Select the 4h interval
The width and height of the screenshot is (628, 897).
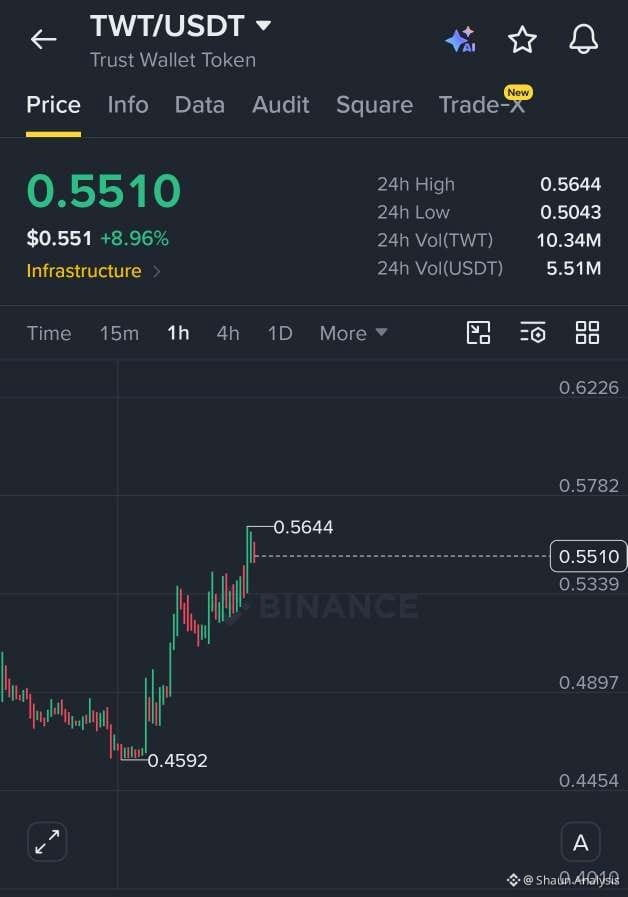click(x=228, y=333)
